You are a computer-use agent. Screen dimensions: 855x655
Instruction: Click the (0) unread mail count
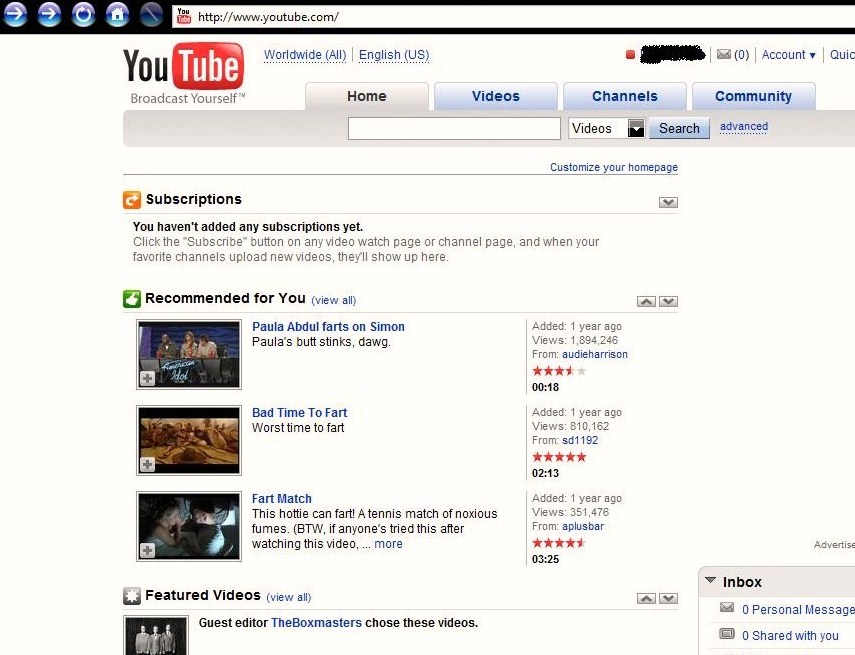[x=741, y=55]
